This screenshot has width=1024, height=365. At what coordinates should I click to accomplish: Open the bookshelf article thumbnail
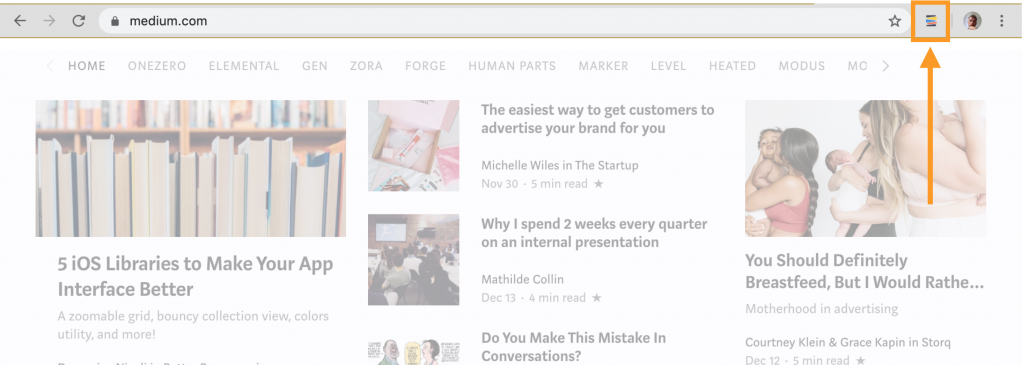(191, 168)
